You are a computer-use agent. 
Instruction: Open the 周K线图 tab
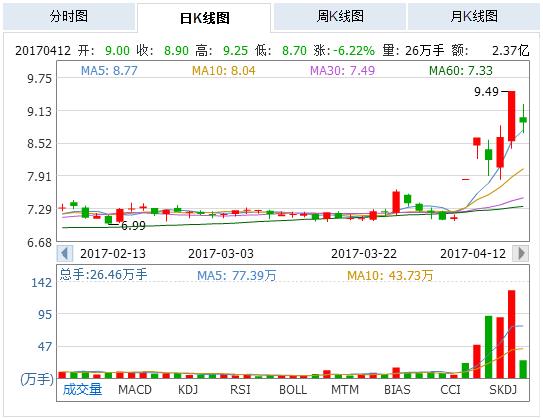pos(340,16)
